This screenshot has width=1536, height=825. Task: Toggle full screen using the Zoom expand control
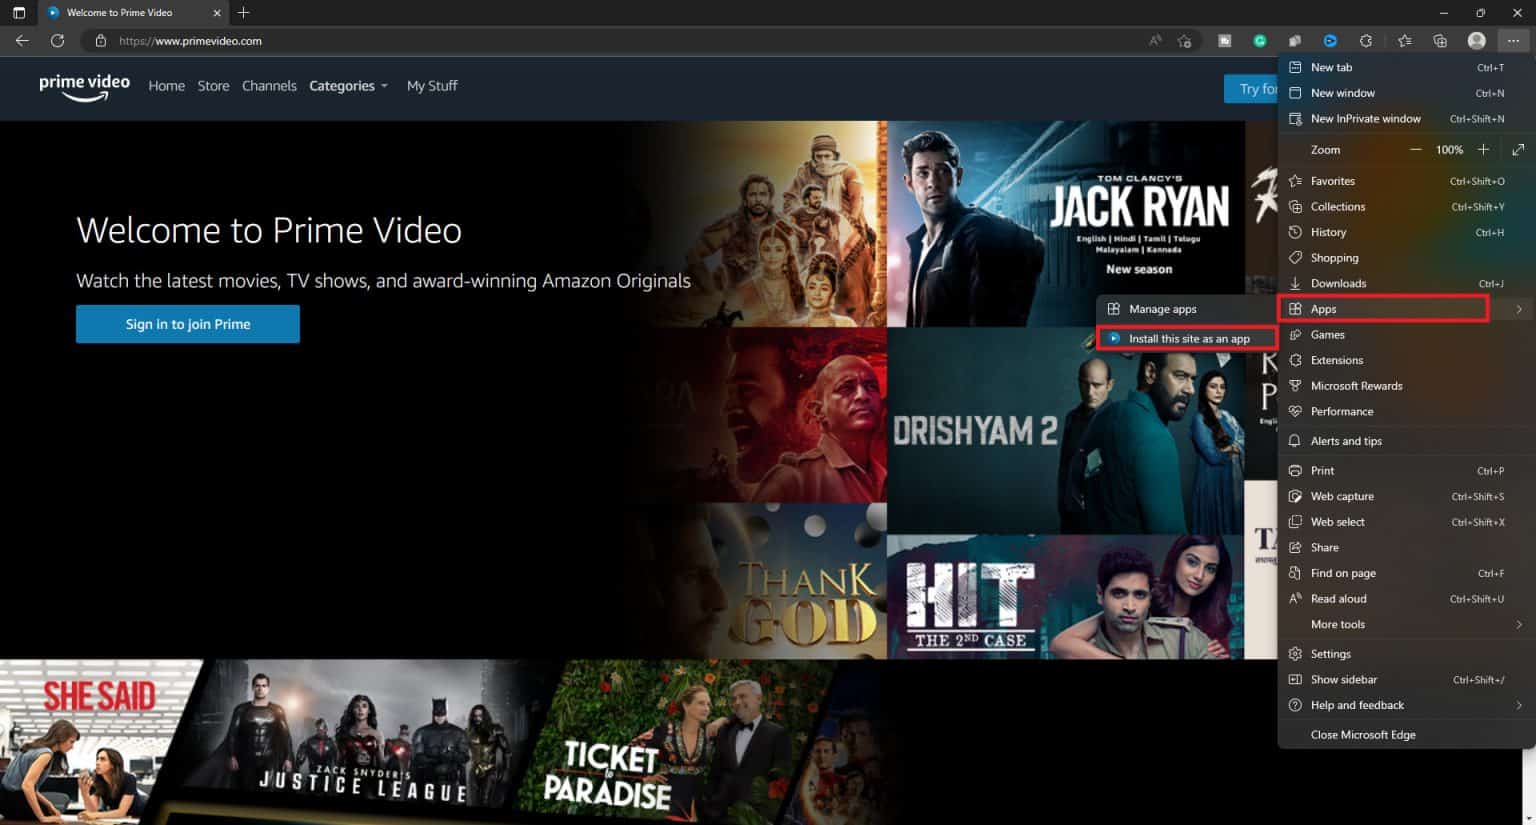click(1518, 149)
